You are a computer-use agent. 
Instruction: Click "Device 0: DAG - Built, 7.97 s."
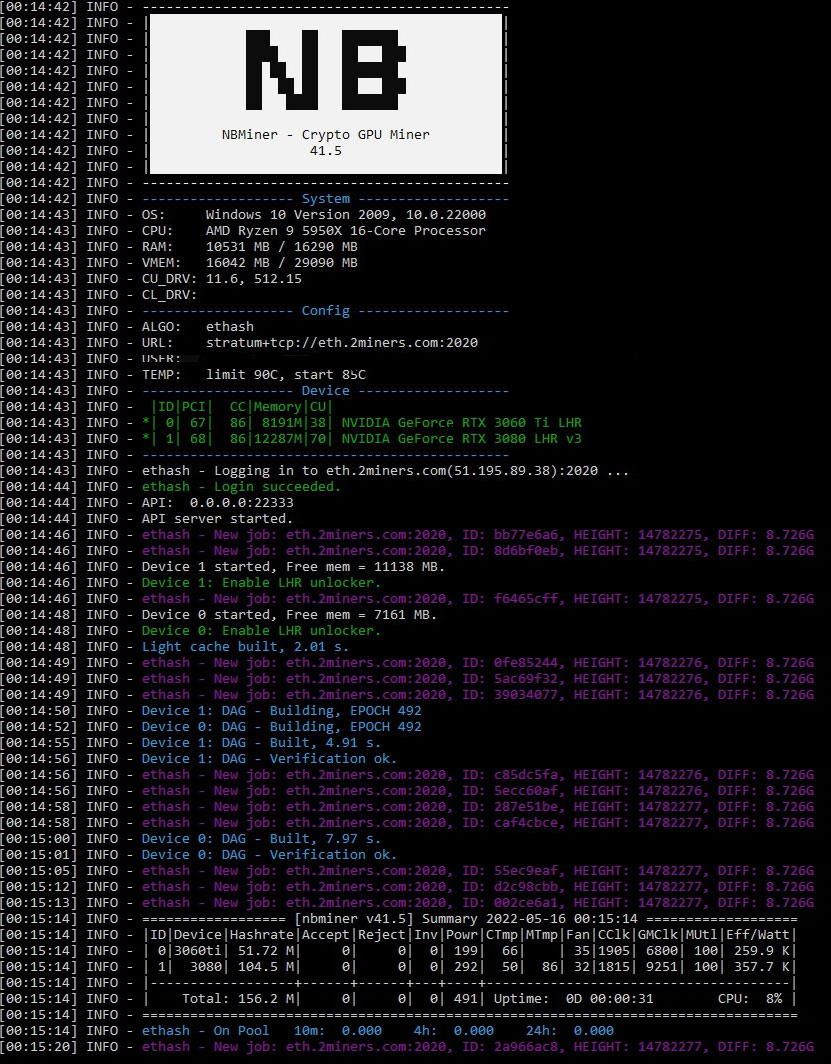(261, 839)
